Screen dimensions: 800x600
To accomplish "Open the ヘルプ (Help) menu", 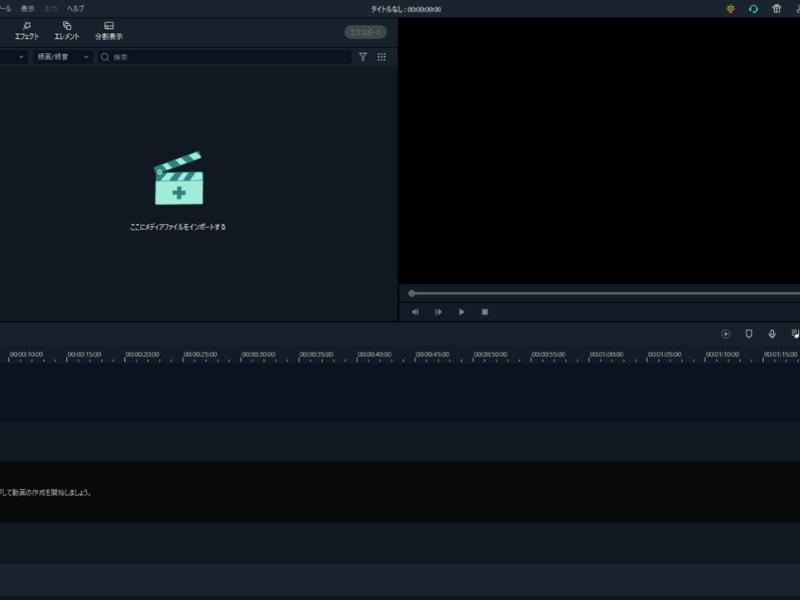I will [75, 8].
